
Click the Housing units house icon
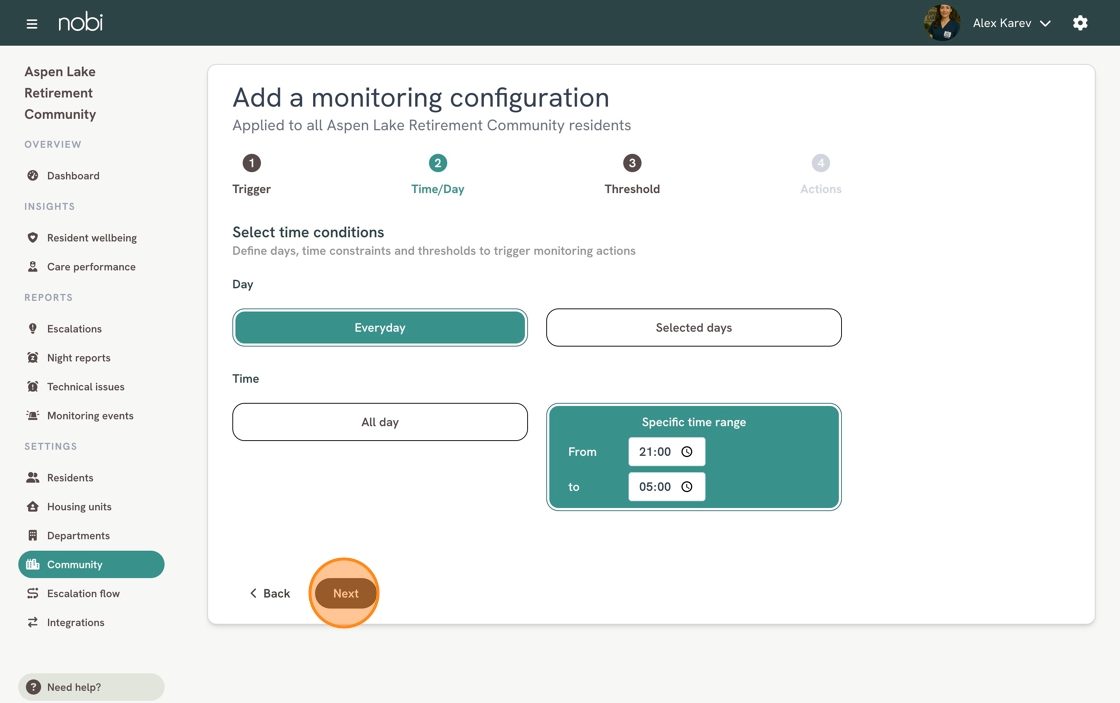(32, 507)
